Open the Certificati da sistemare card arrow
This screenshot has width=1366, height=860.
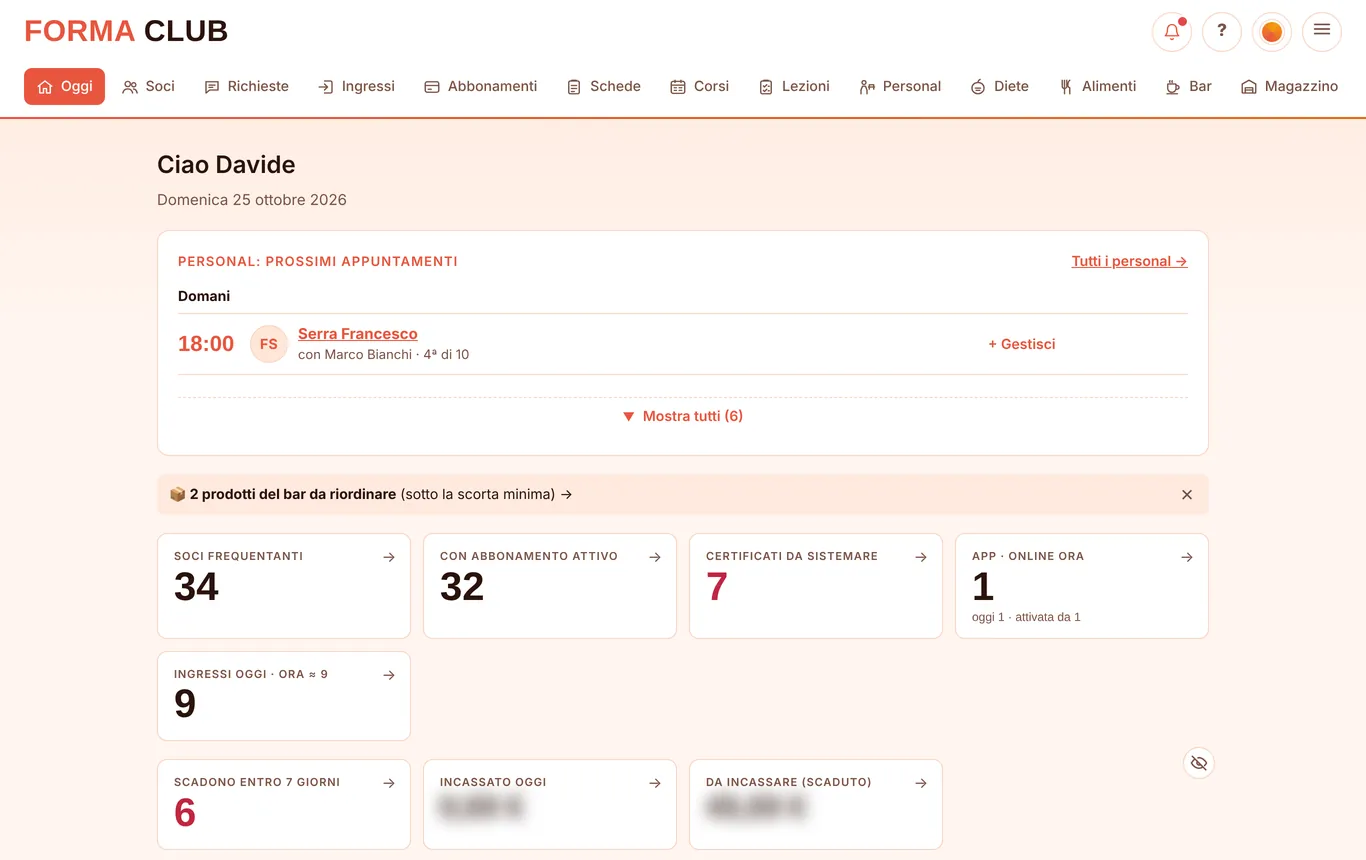click(921, 557)
